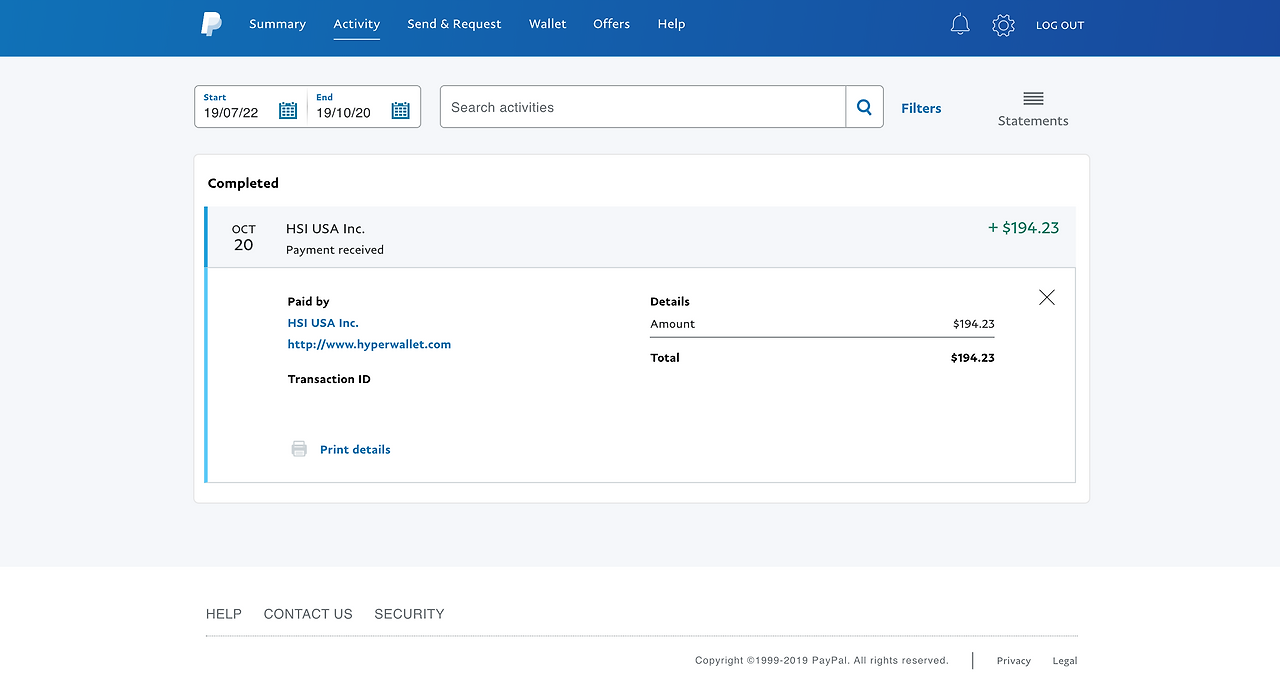Image resolution: width=1280 pixels, height=673 pixels.
Task: Open the HSI USA Inc. payer link
Action: [x=323, y=323]
